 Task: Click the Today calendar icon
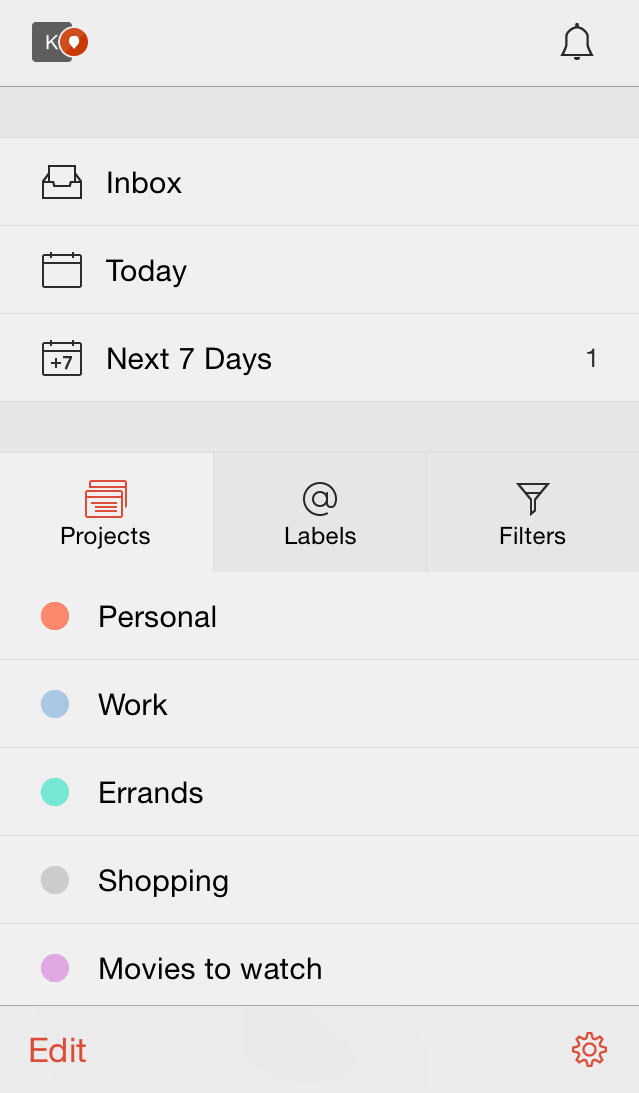point(62,270)
